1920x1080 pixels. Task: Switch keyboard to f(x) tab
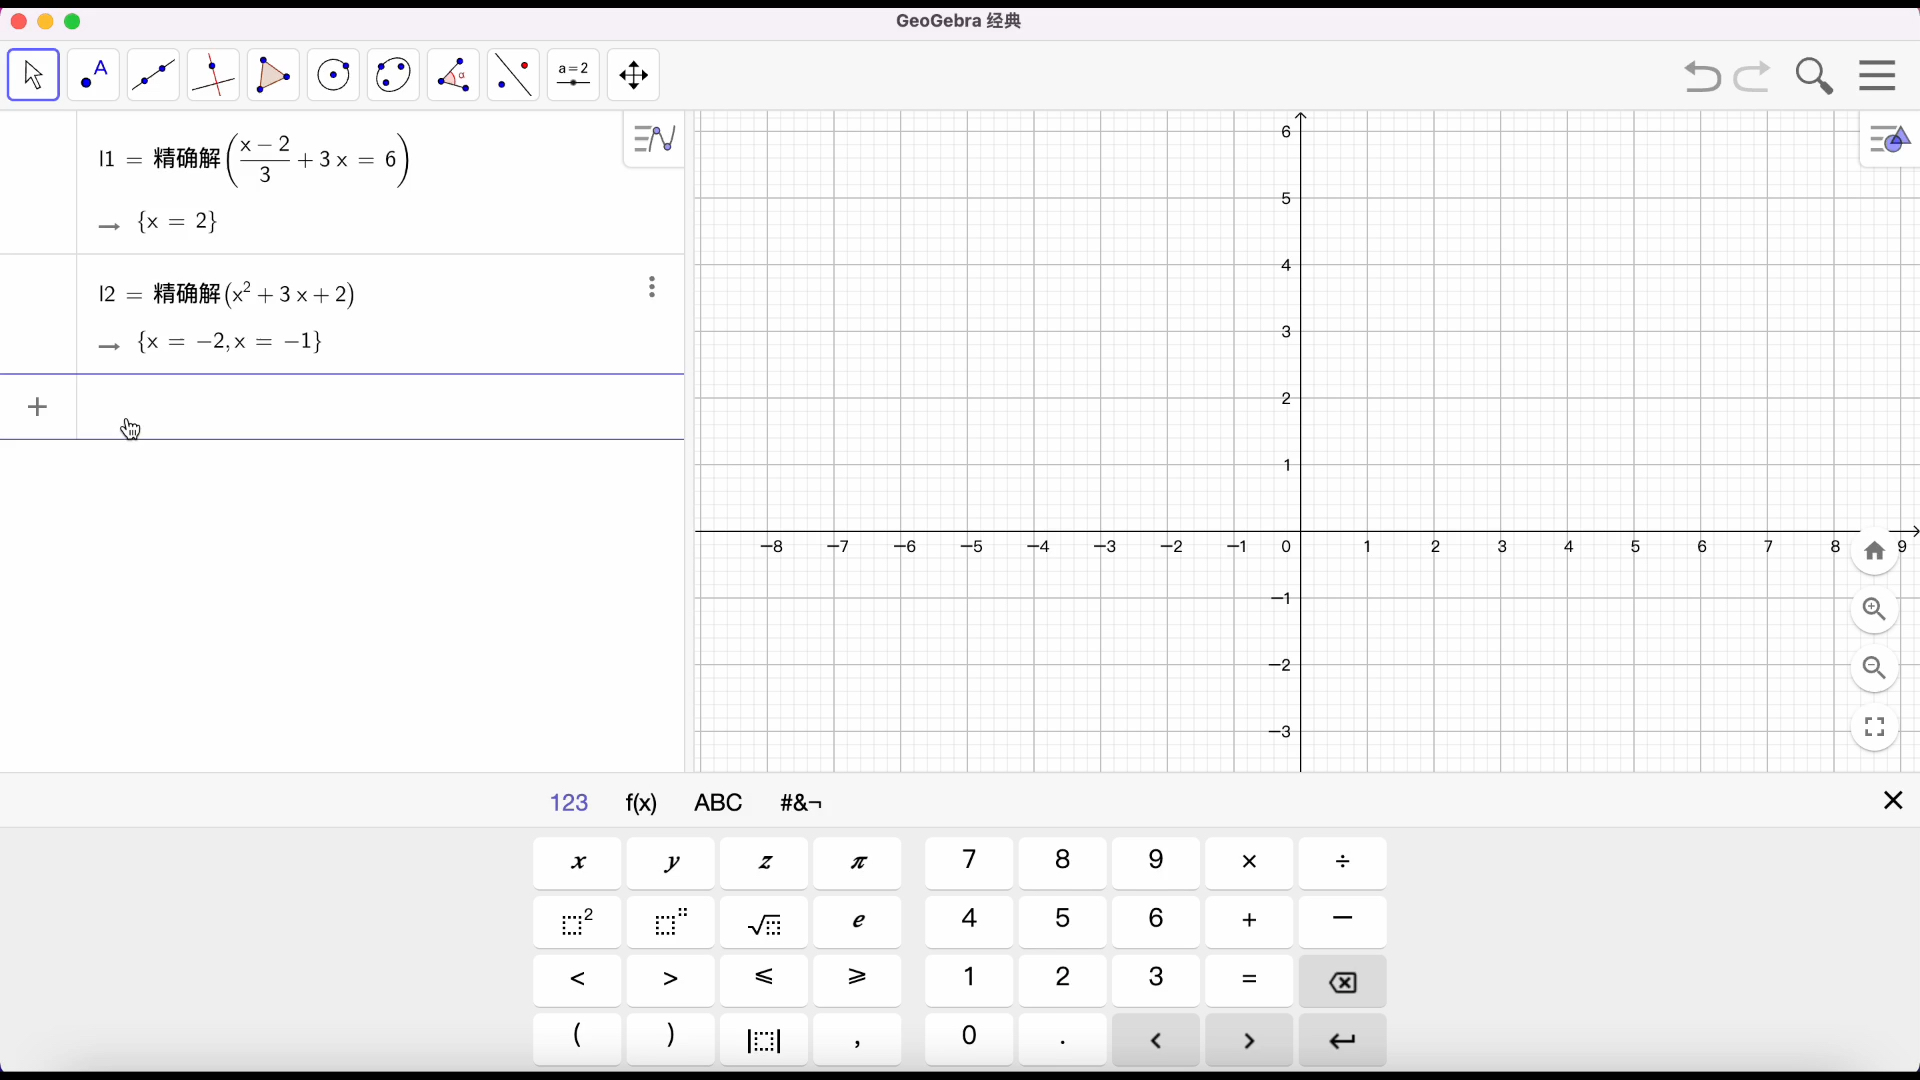(x=641, y=803)
